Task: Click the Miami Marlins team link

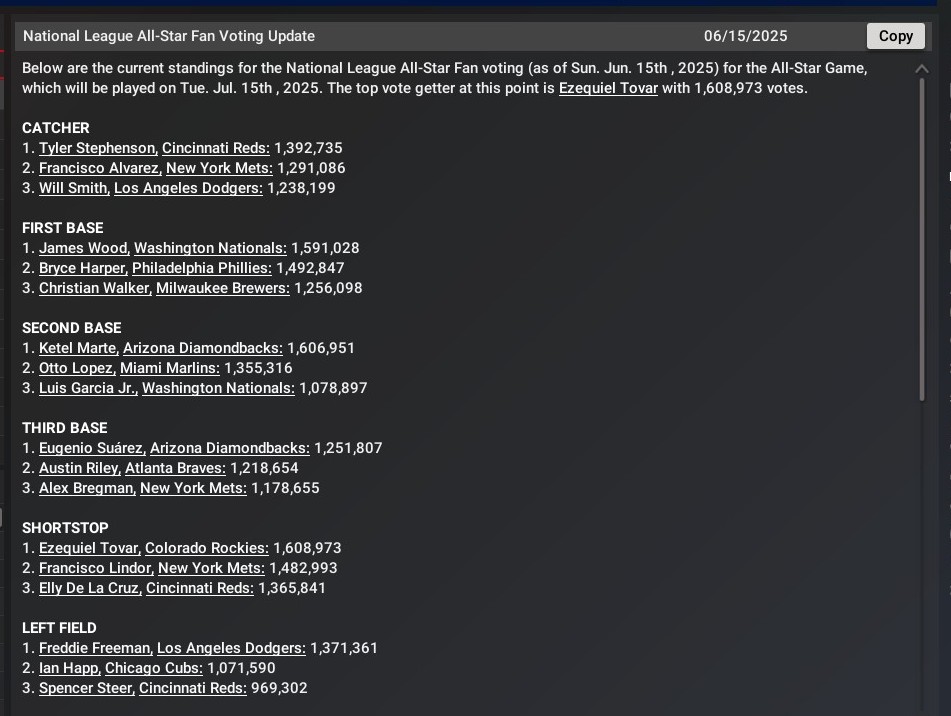Action: coord(169,368)
